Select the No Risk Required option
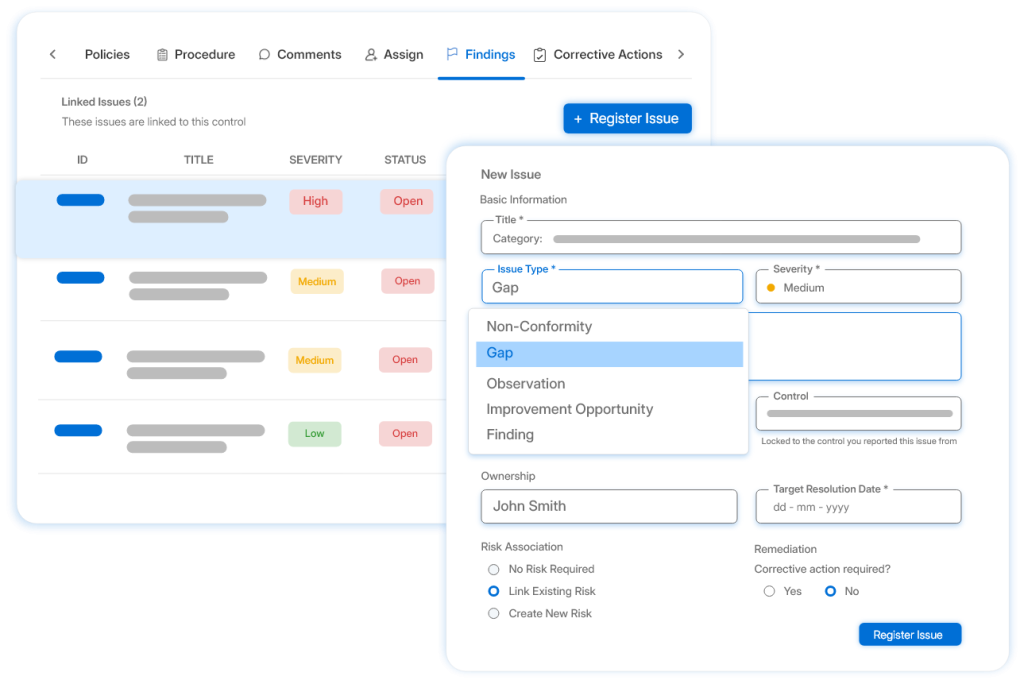This screenshot has height=684, width=1024. coord(494,570)
